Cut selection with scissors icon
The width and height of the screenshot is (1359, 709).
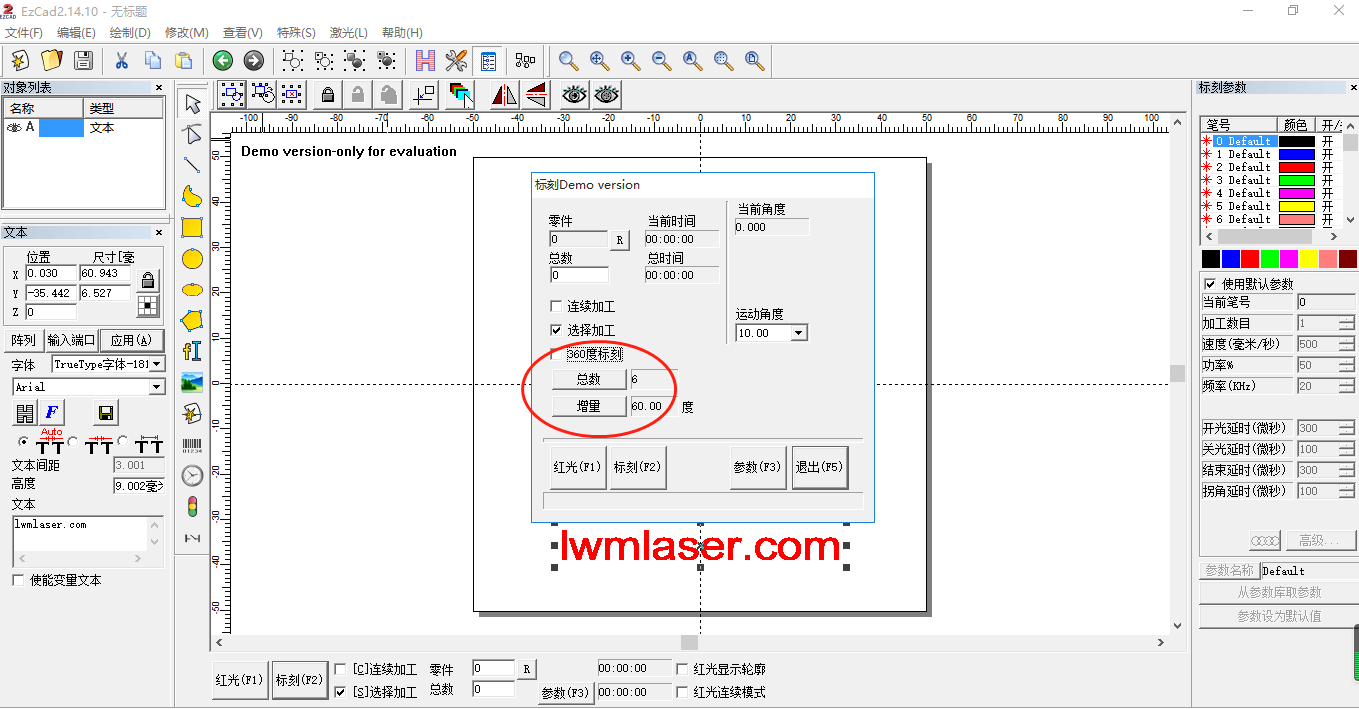[x=121, y=60]
